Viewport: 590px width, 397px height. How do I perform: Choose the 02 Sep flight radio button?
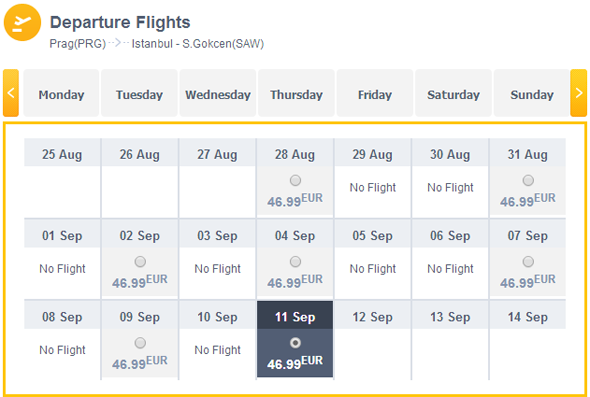click(x=140, y=262)
